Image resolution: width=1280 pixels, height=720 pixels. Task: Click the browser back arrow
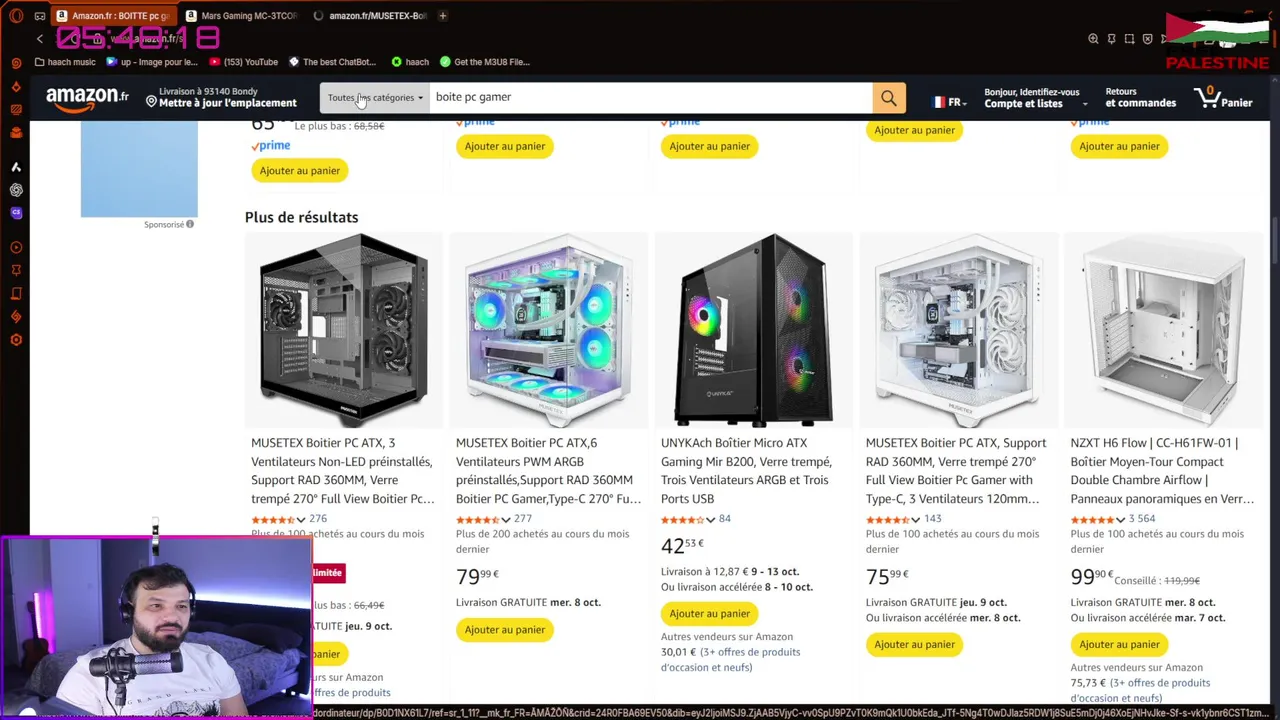(40, 39)
